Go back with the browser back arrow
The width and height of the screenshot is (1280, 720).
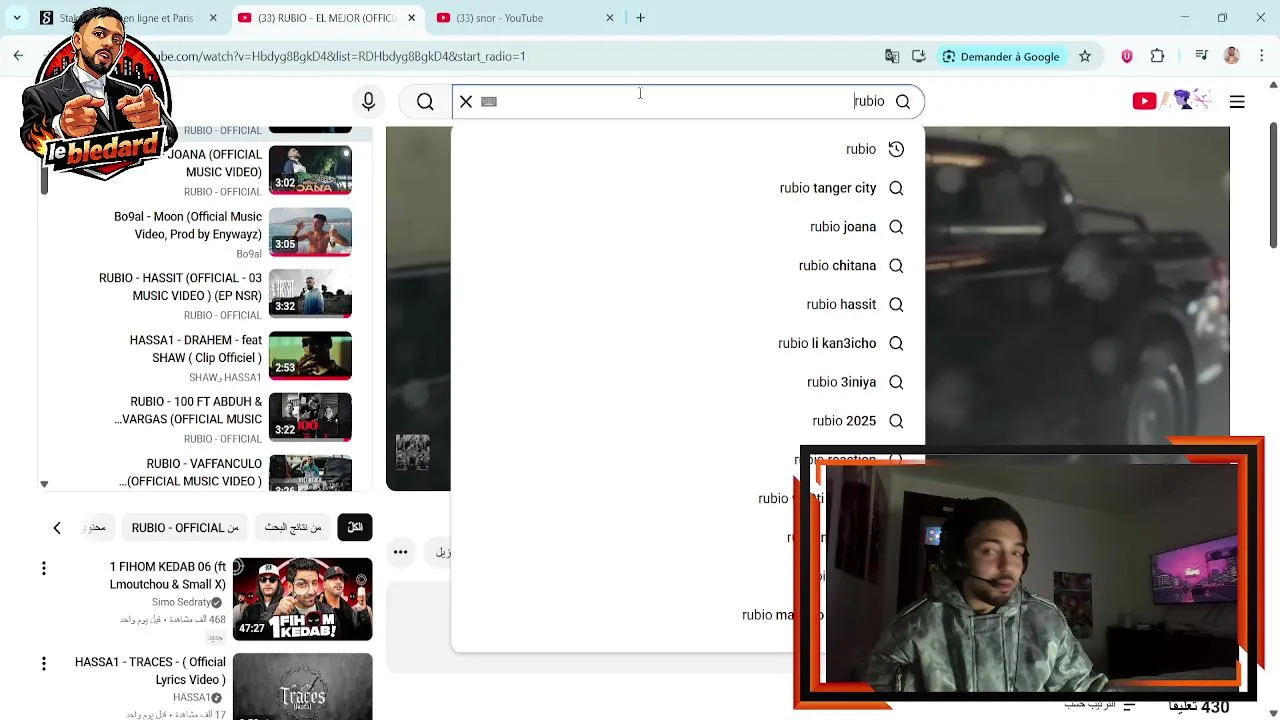18,56
